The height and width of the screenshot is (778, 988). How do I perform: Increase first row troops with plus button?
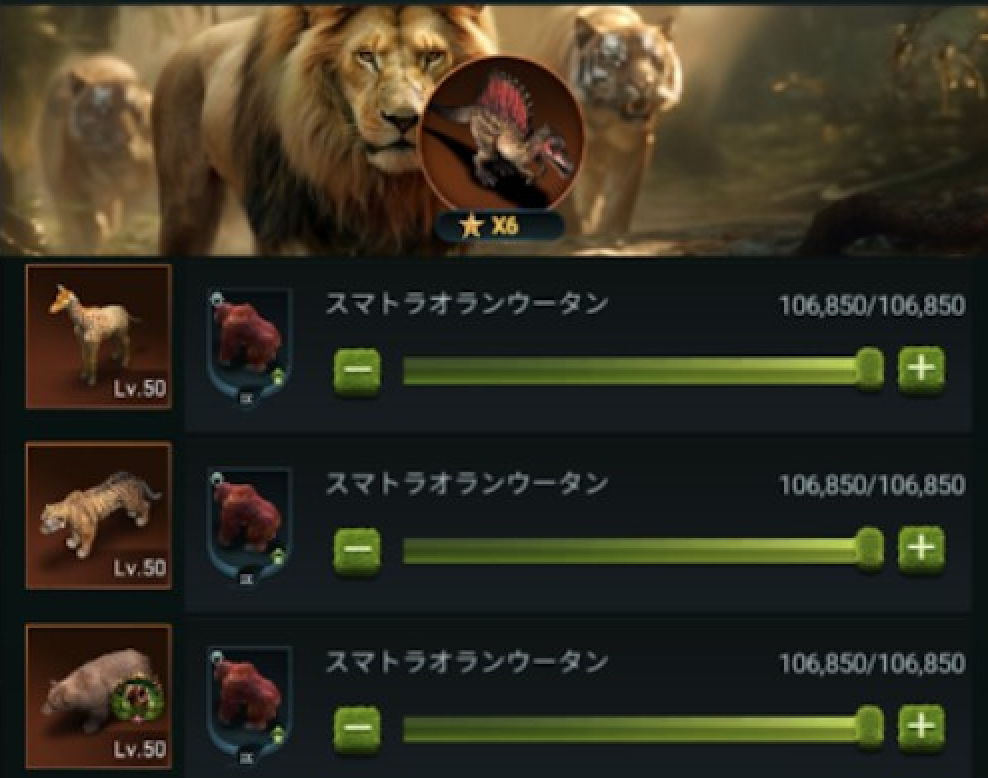[x=921, y=369]
